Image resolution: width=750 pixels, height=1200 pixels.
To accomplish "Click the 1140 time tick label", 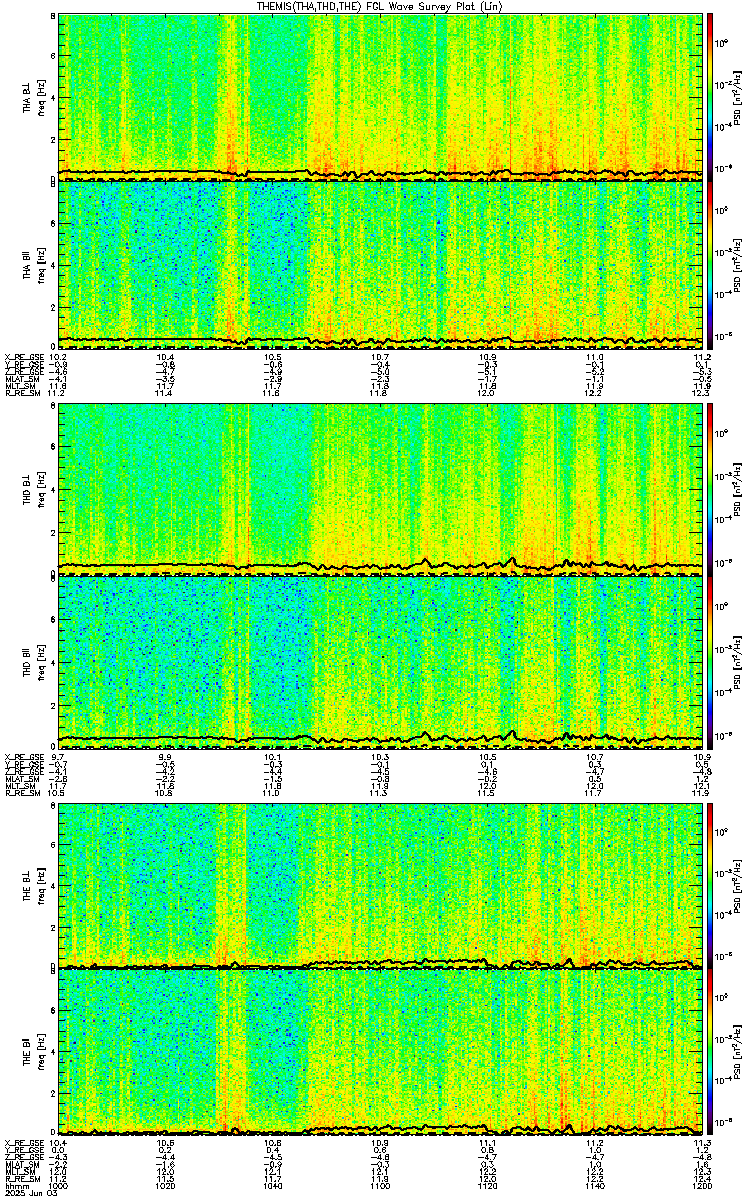I will [x=596, y=1186].
